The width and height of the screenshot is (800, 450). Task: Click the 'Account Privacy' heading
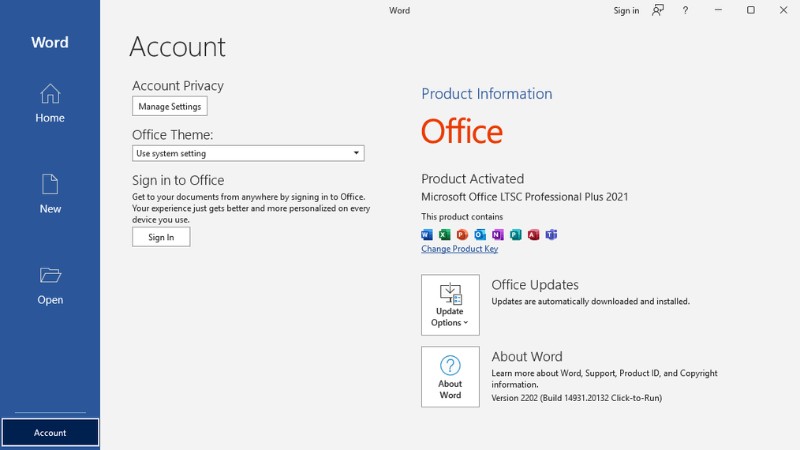click(x=178, y=86)
